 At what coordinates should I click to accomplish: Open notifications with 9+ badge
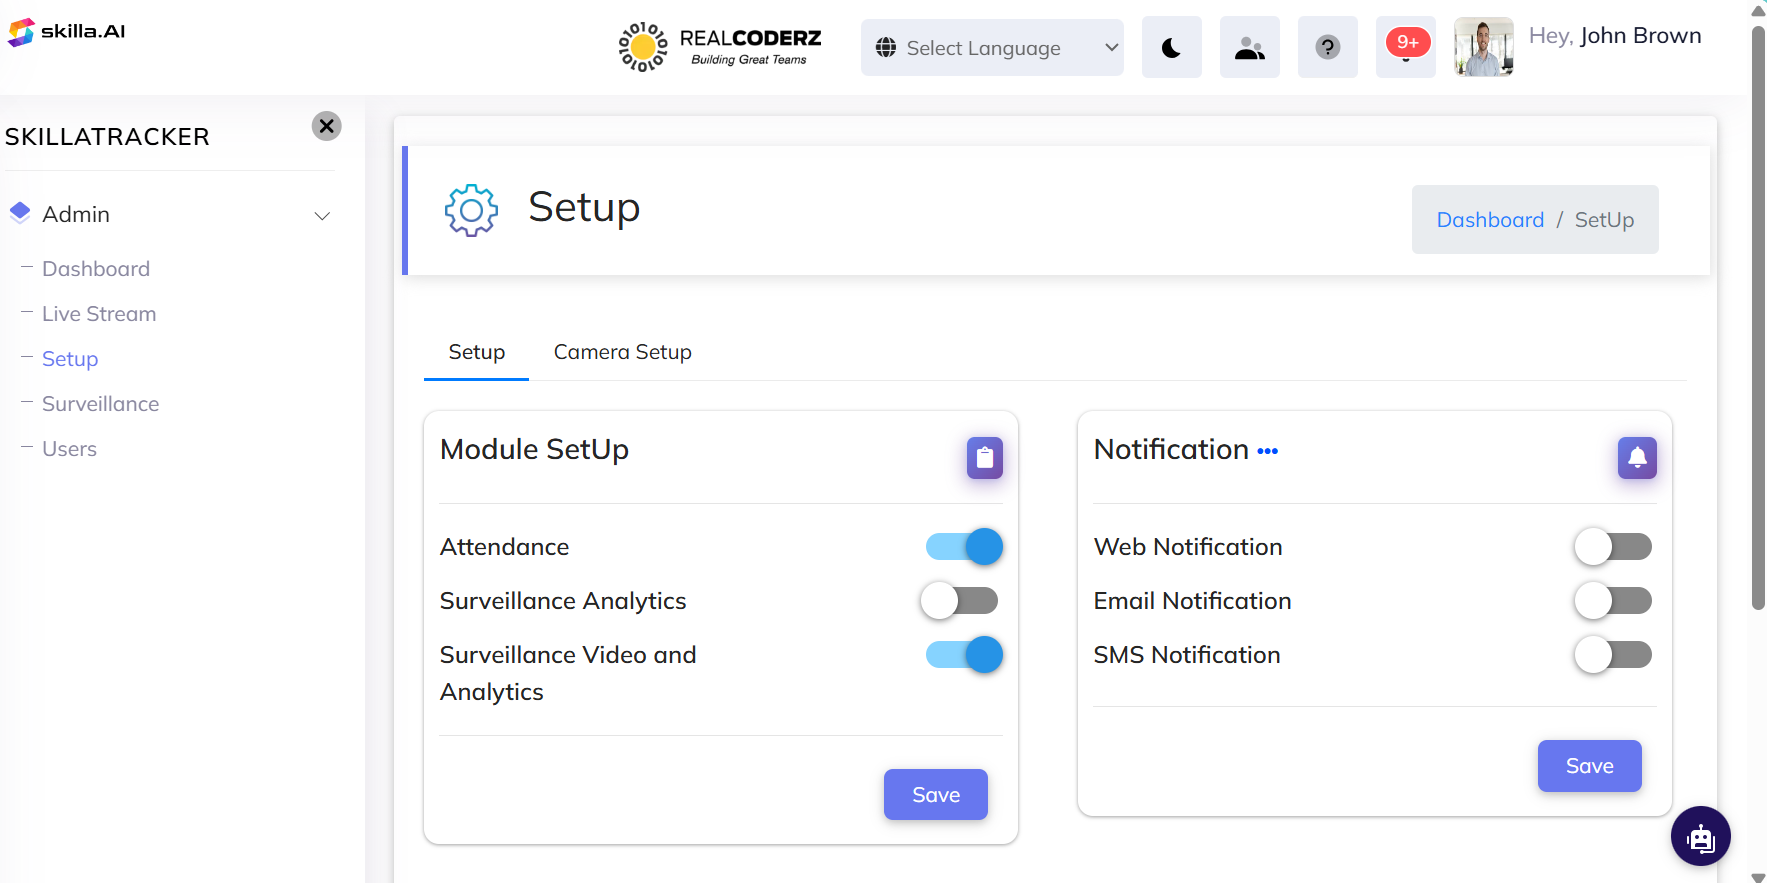tap(1405, 46)
